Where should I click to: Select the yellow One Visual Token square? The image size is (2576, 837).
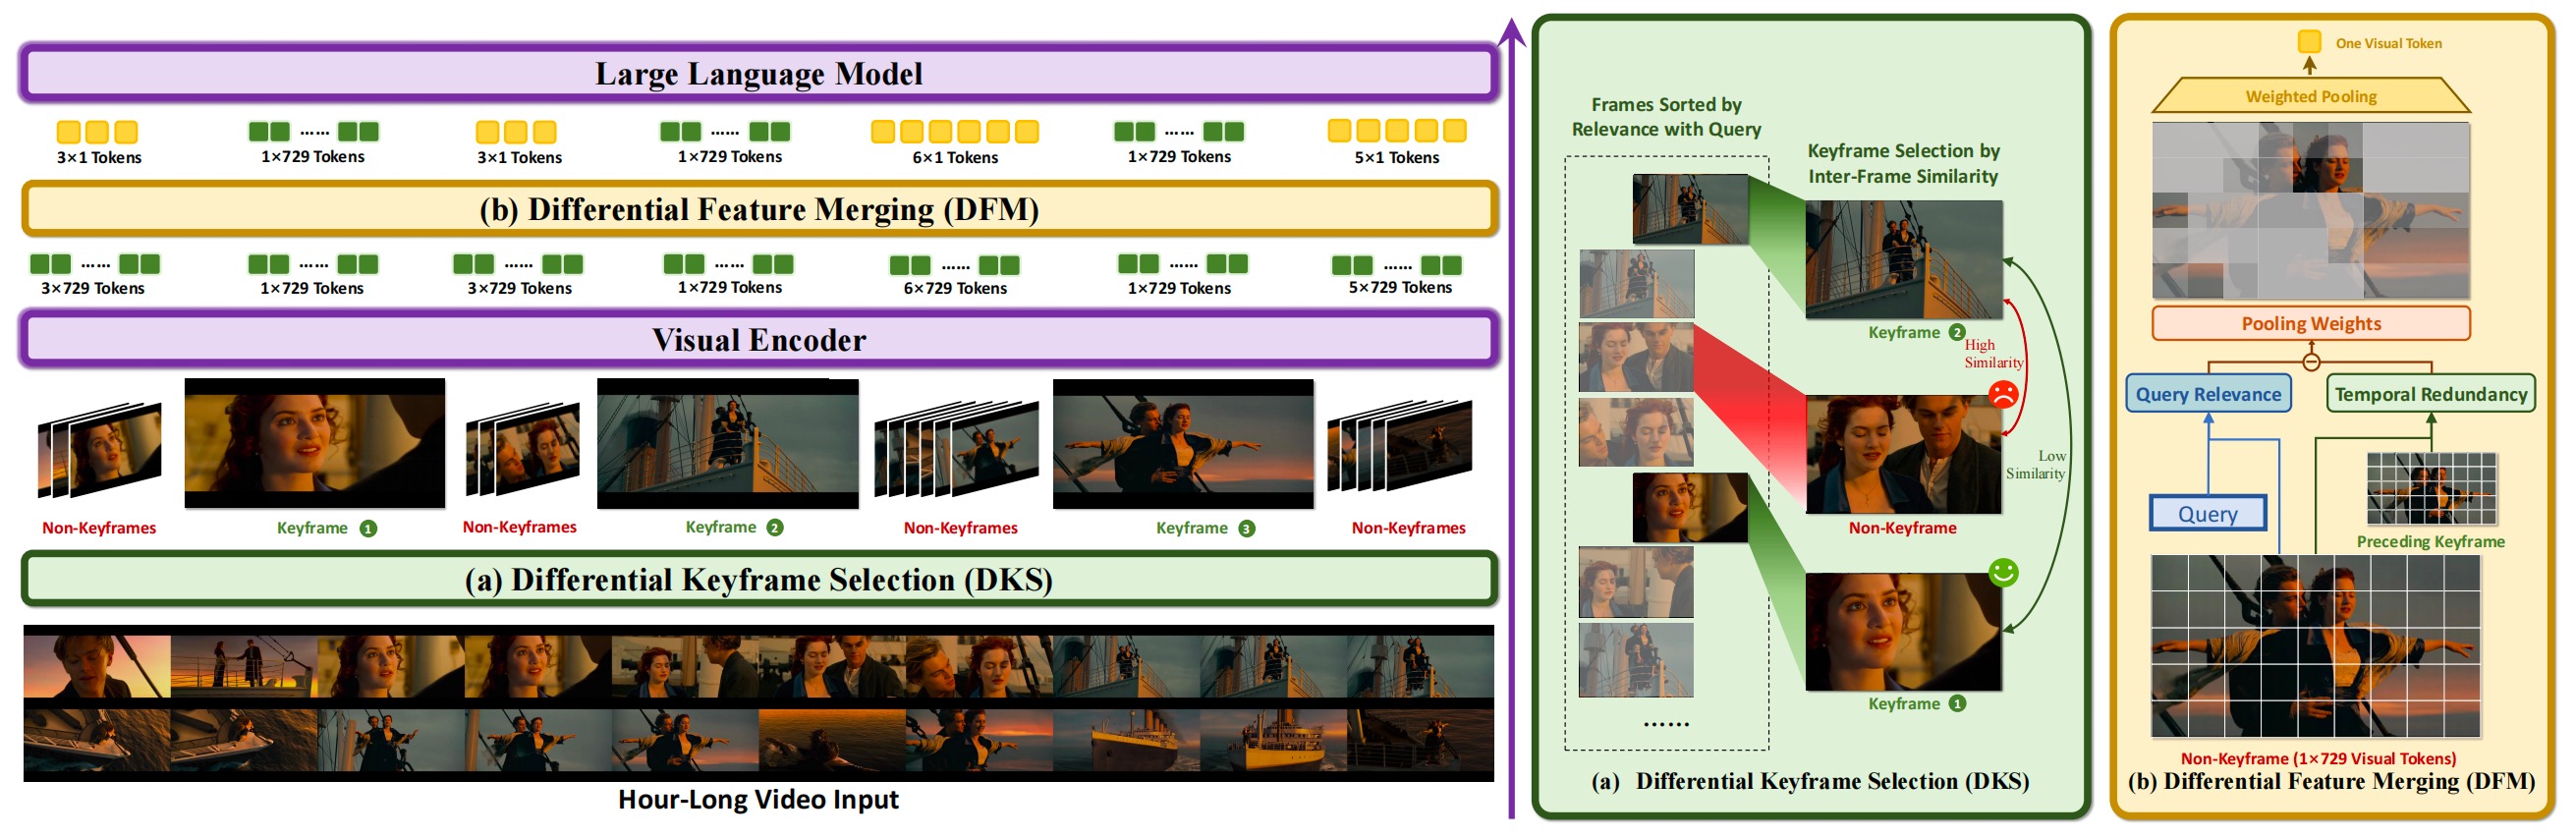pyautogui.click(x=2309, y=41)
